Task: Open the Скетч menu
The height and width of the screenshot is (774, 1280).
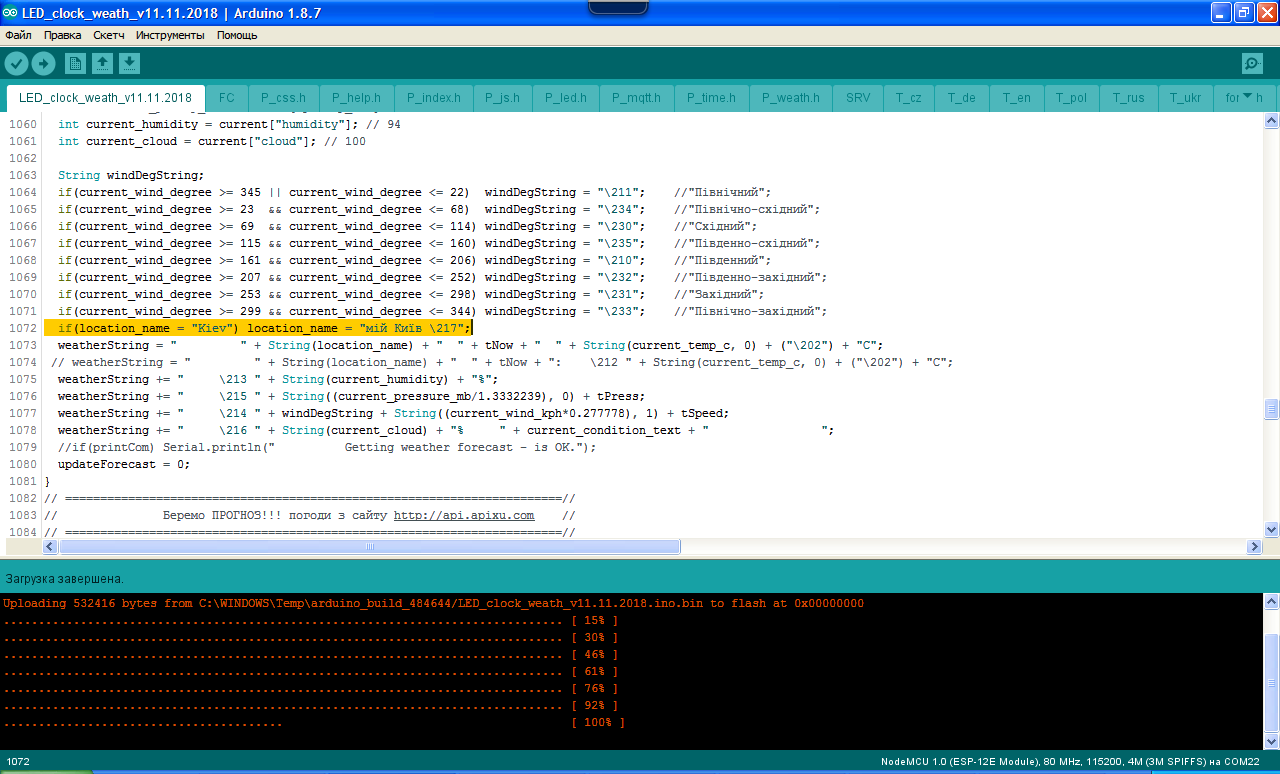Action: click(109, 35)
